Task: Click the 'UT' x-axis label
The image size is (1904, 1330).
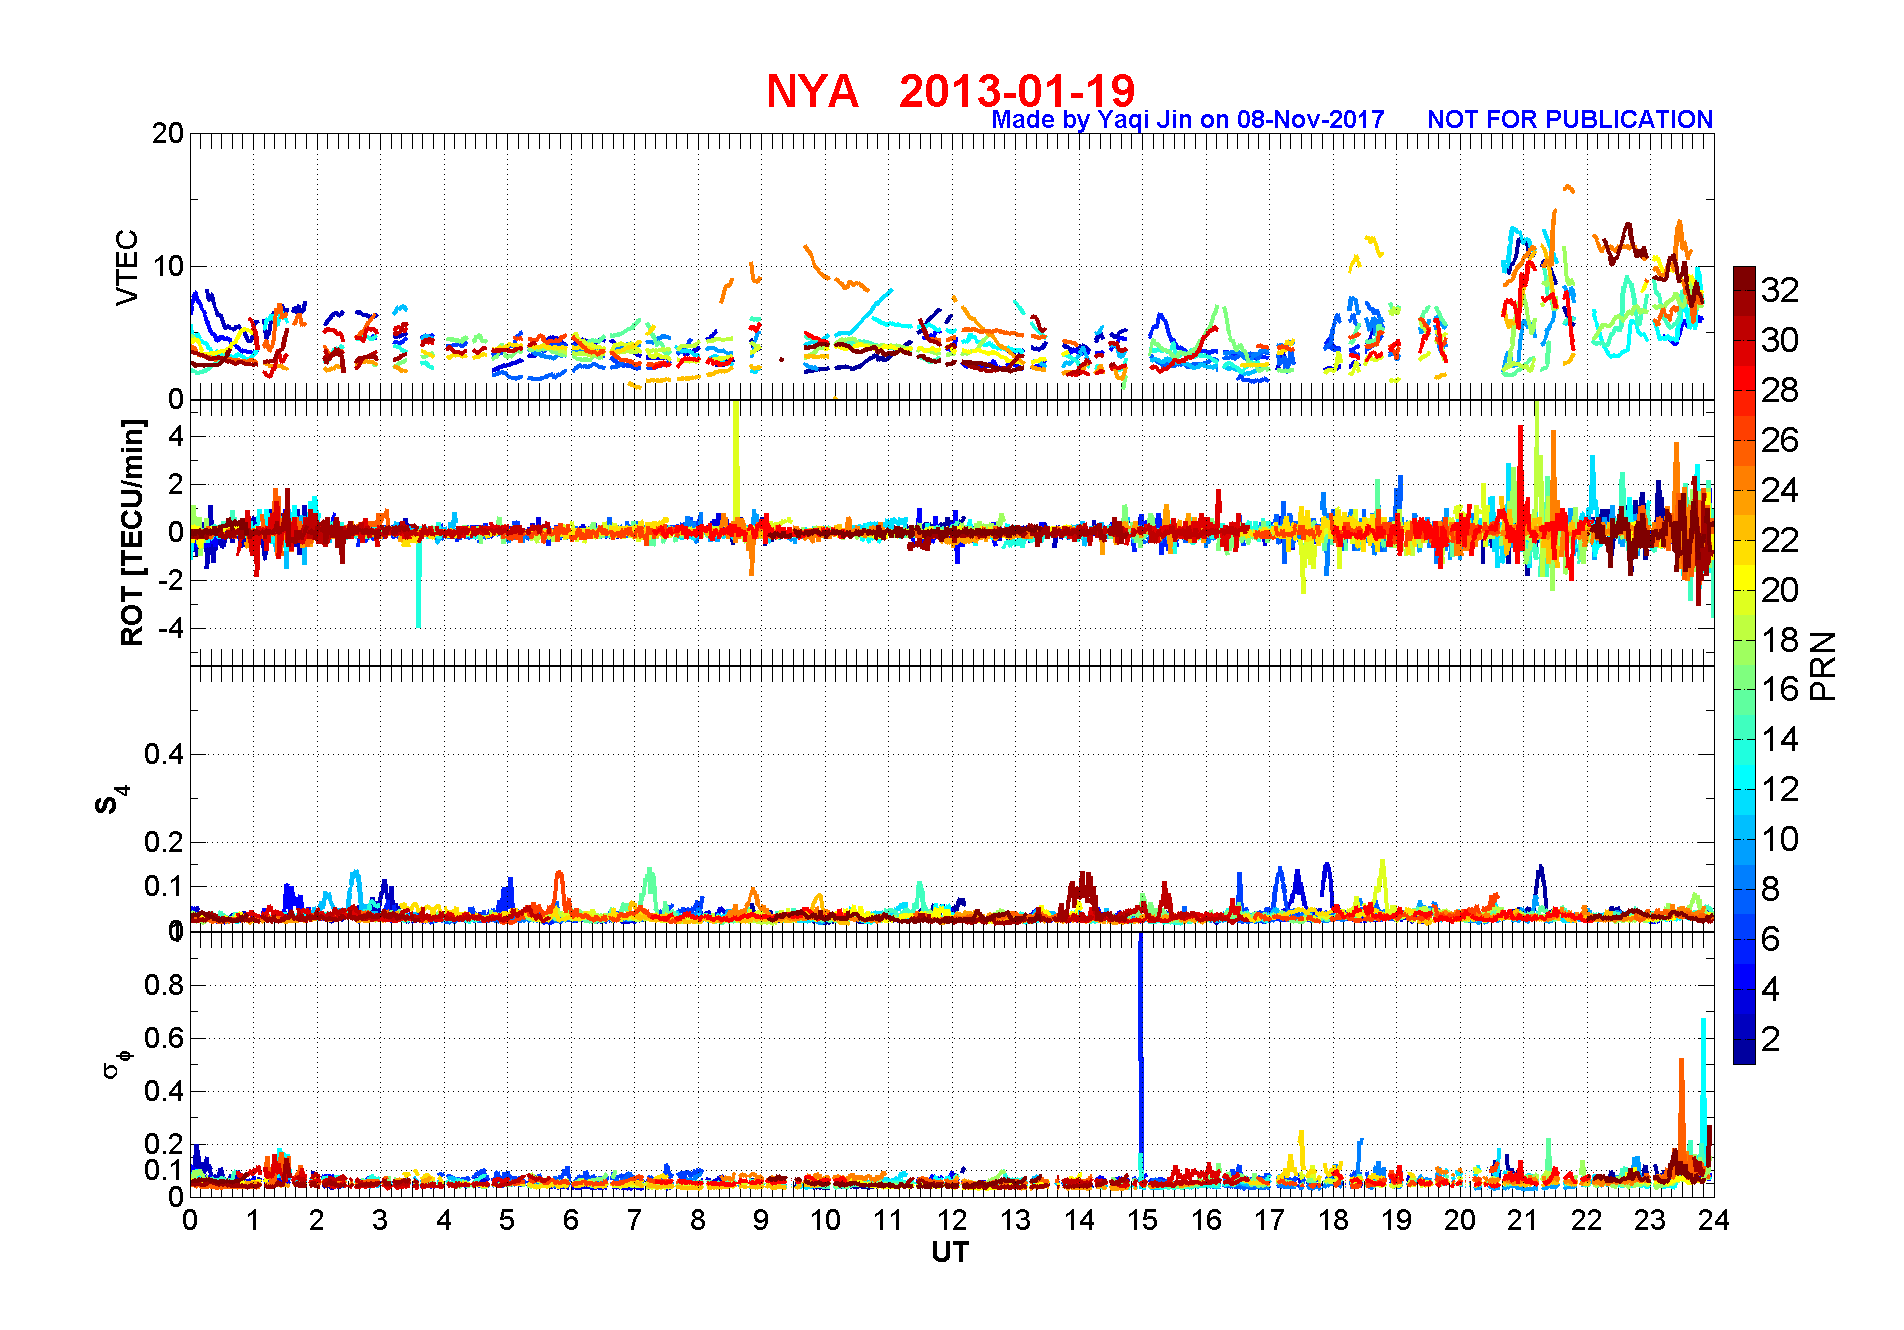Action: click(950, 1252)
